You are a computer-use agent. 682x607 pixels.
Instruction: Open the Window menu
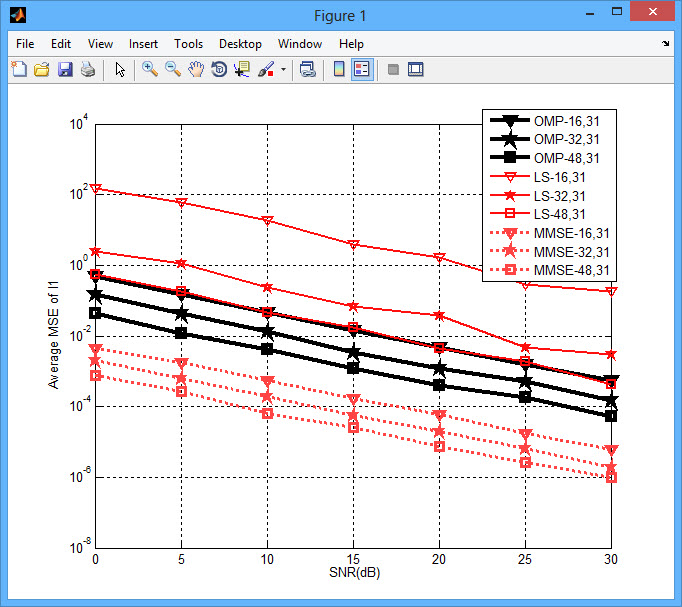click(x=300, y=44)
